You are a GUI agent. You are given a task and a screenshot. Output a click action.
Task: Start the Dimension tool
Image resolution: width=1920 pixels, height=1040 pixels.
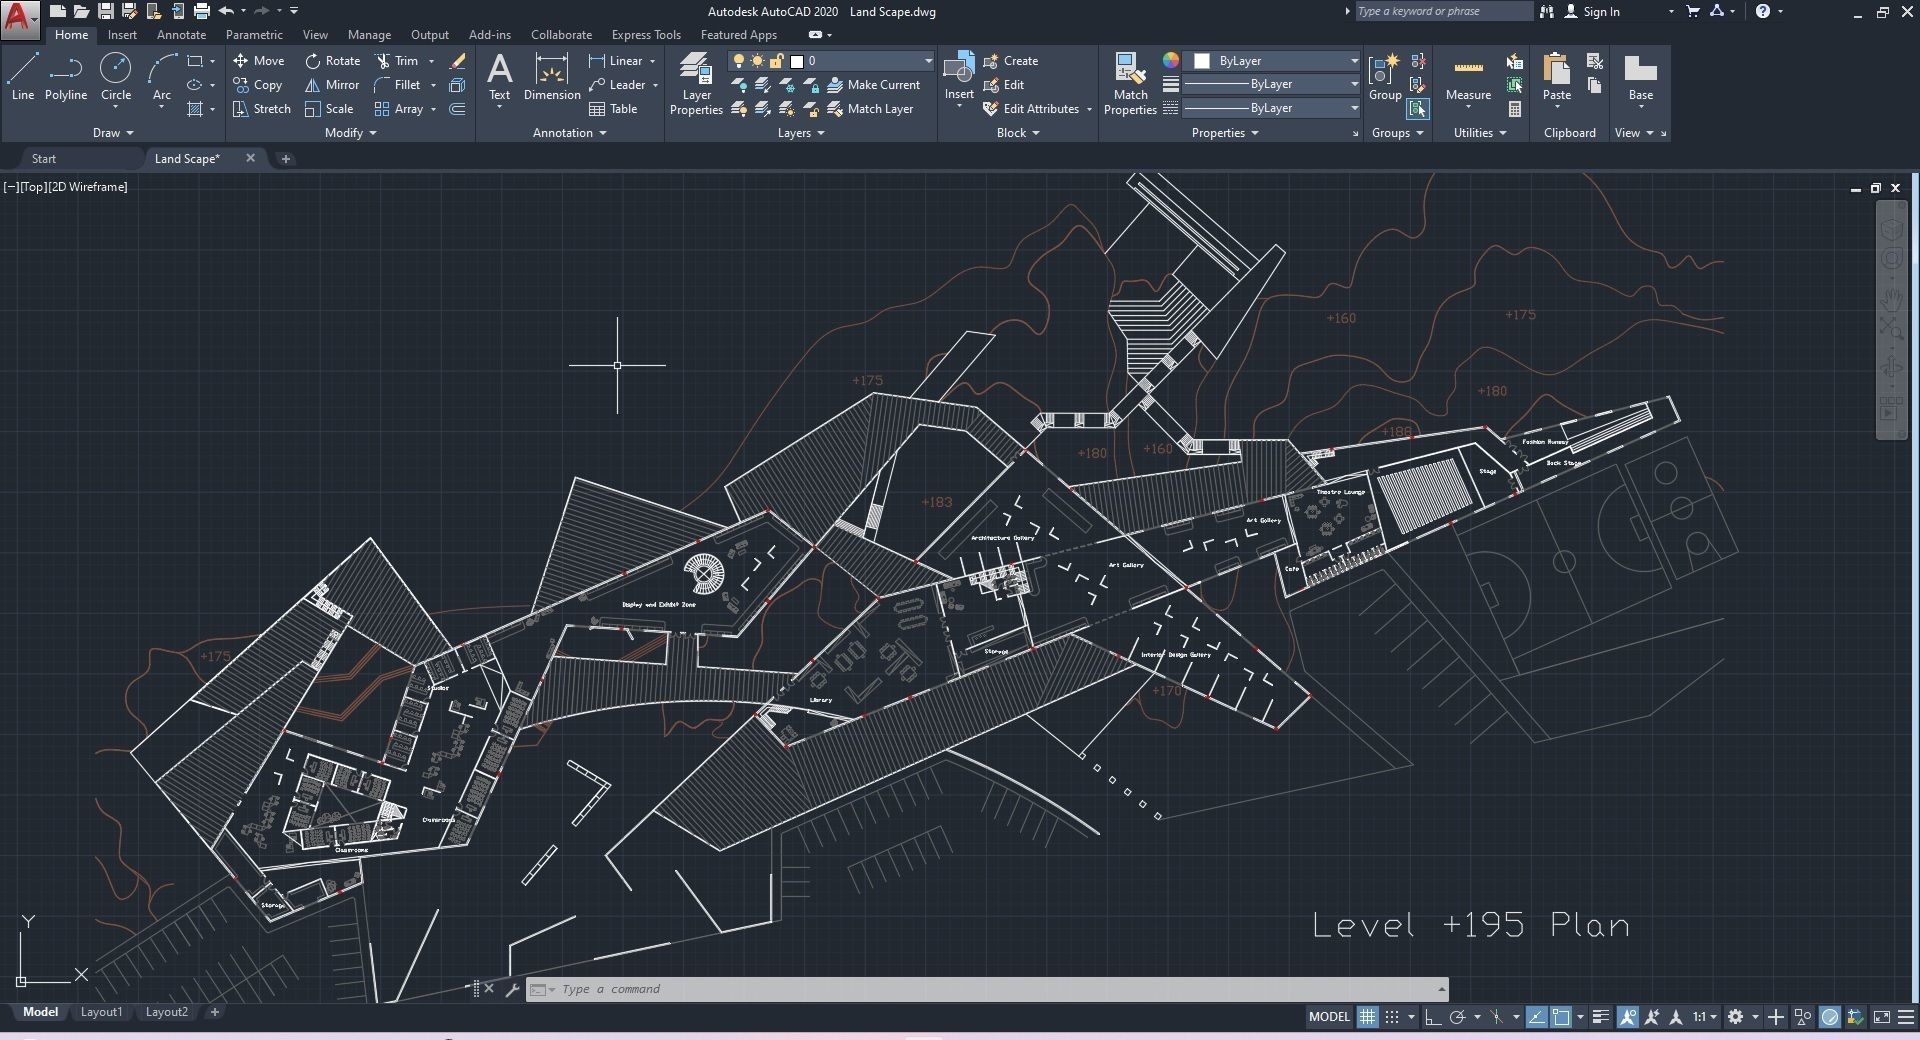[x=552, y=77]
